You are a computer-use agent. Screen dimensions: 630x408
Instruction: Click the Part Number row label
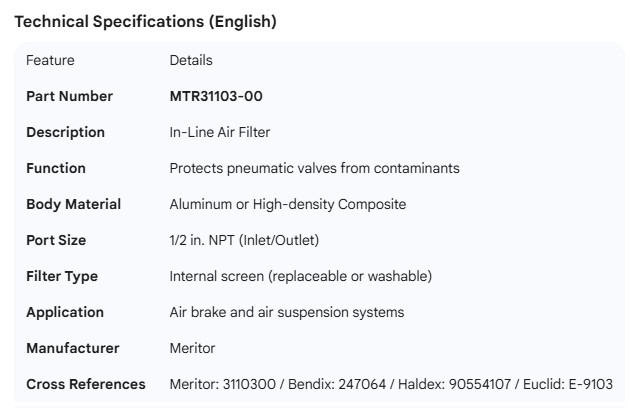69,96
